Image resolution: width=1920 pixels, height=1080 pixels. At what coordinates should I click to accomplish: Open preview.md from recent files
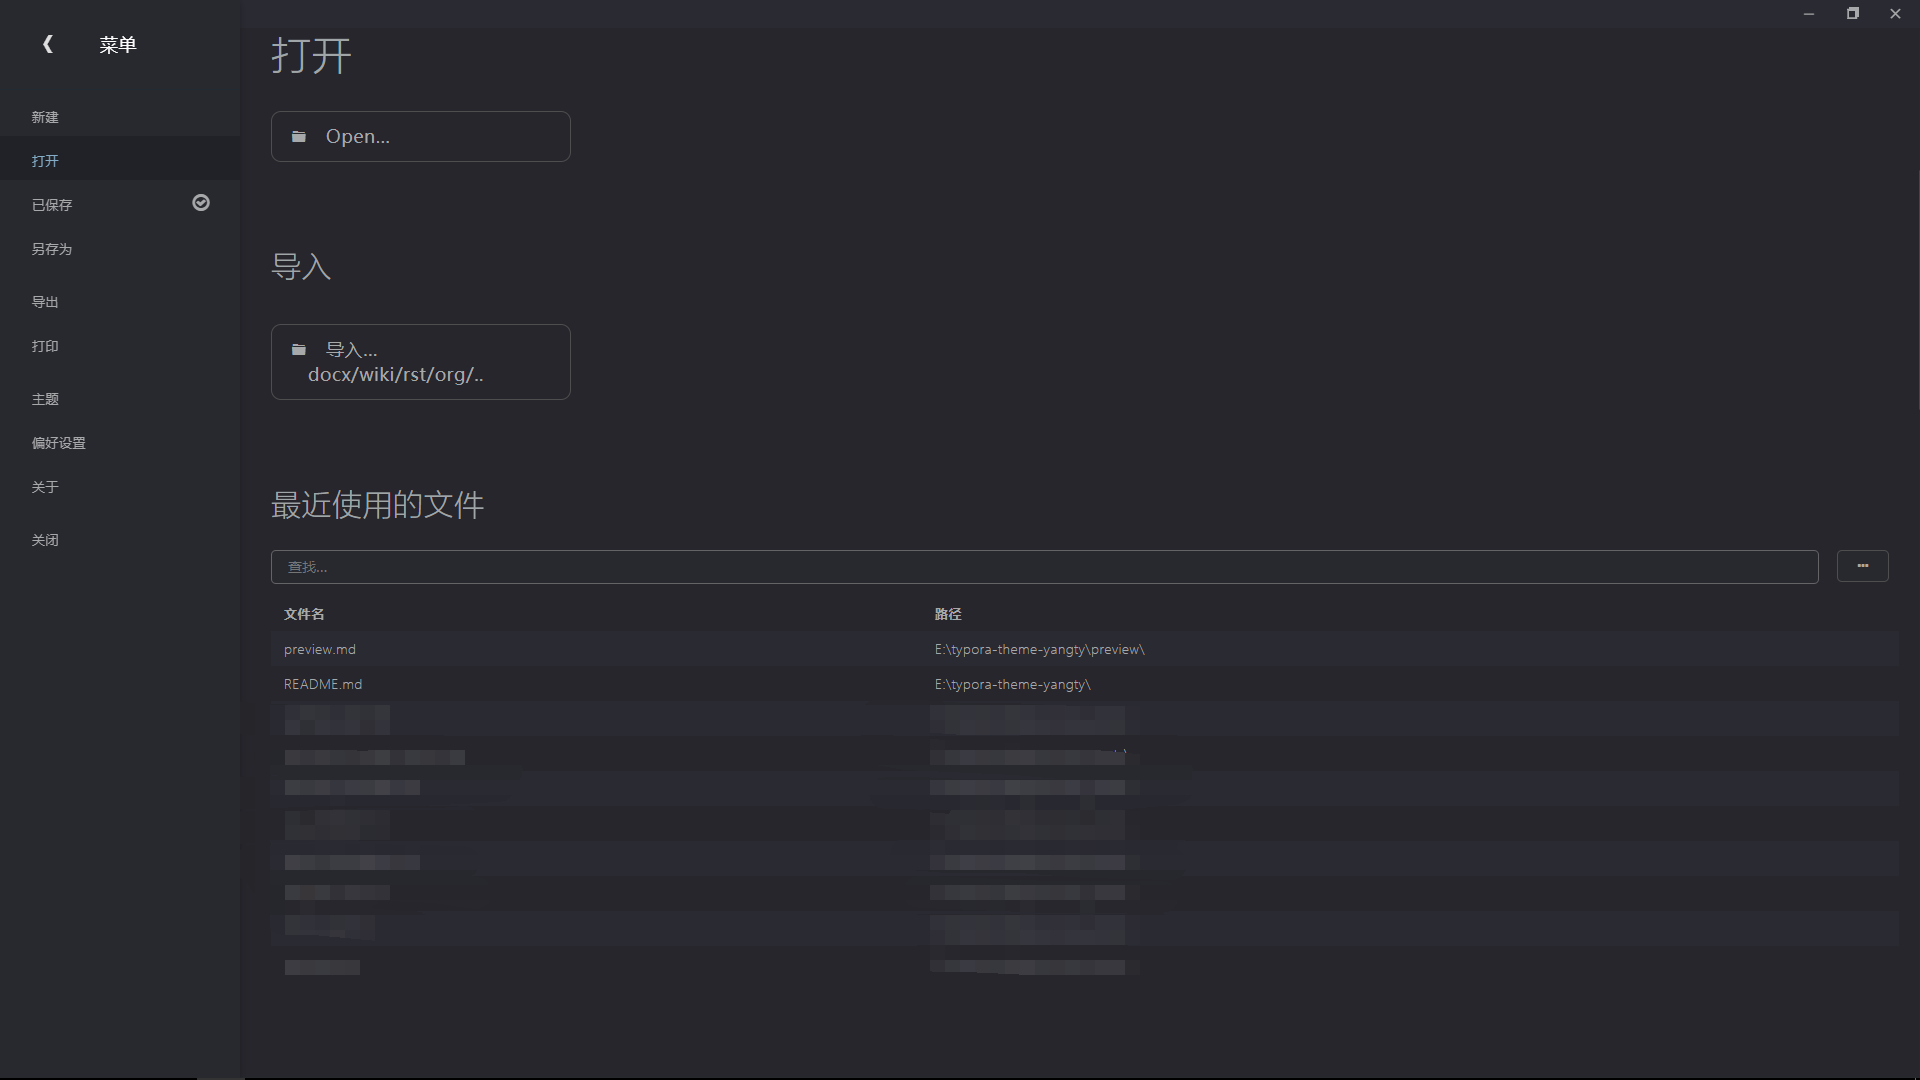(320, 649)
